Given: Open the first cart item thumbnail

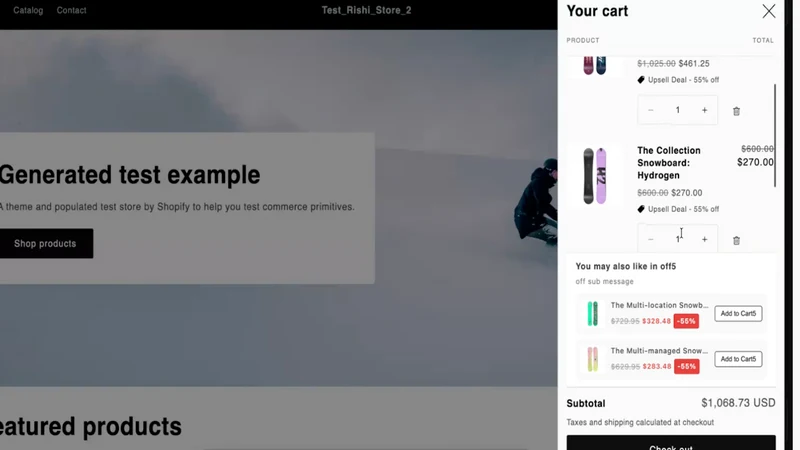Looking at the screenshot, I should pyautogui.click(x=594, y=66).
